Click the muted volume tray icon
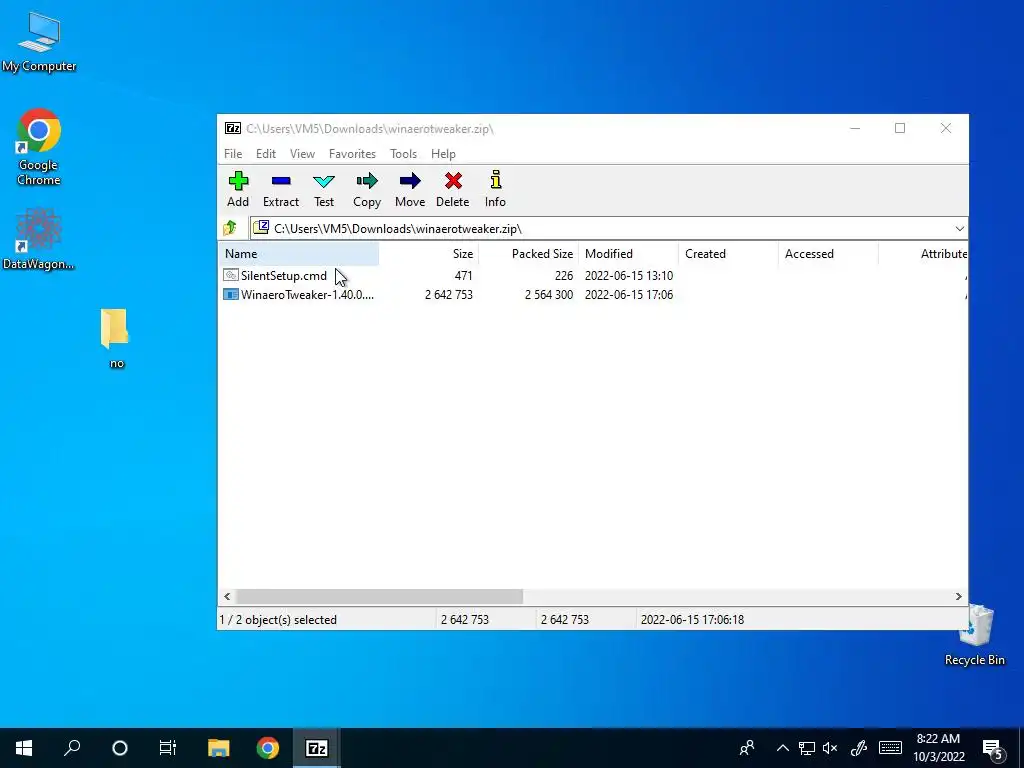The image size is (1024, 768). tap(830, 748)
